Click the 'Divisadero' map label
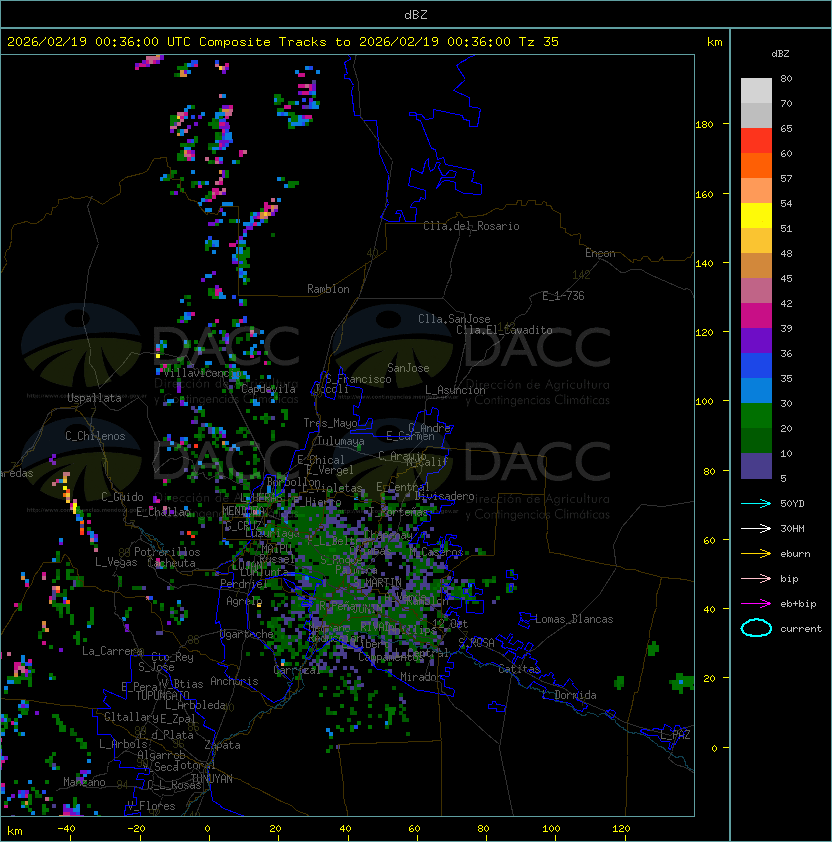The height and width of the screenshot is (842, 832). [x=444, y=496]
